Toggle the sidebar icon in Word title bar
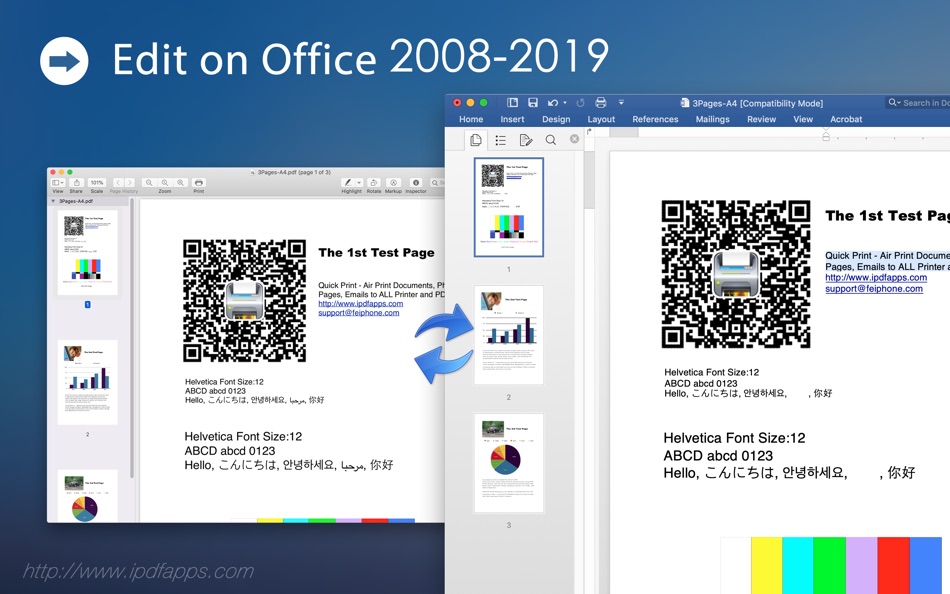Image resolution: width=950 pixels, height=594 pixels. click(513, 102)
